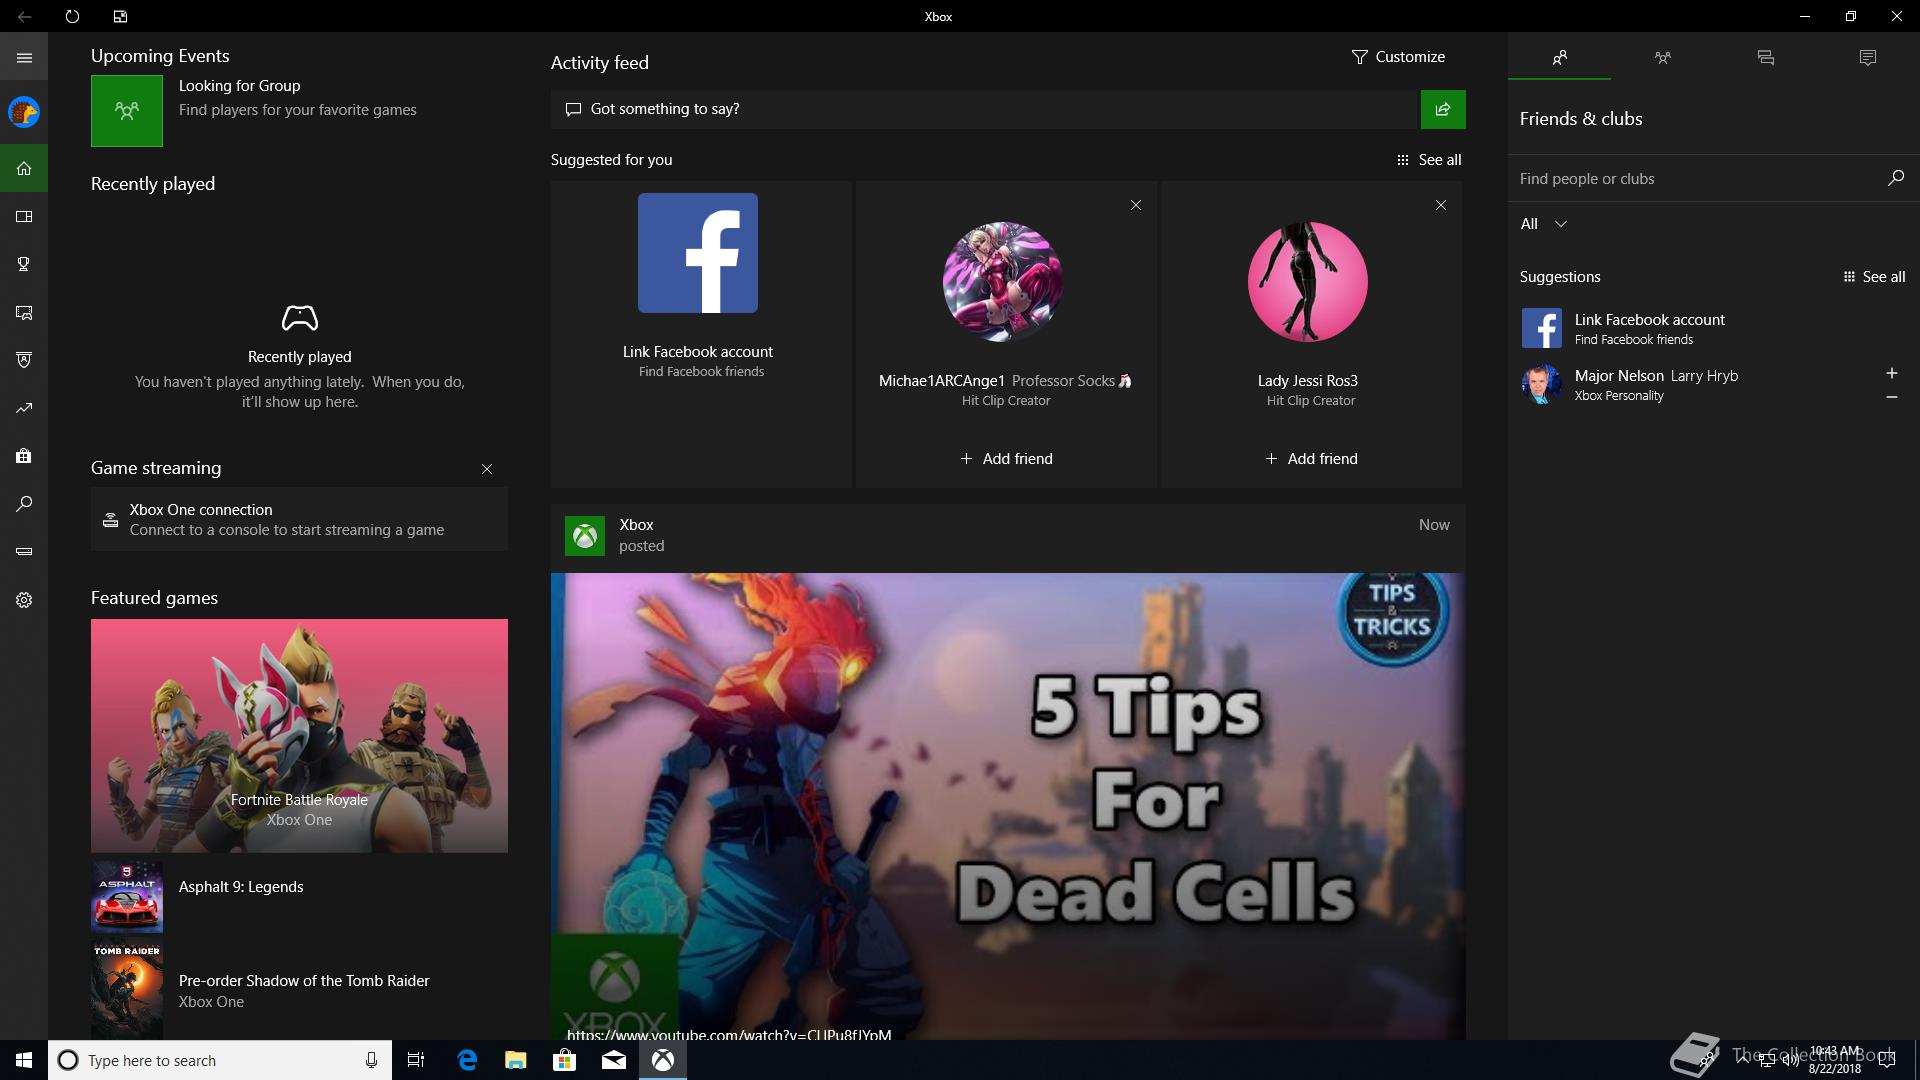
Task: Open Clubs shield icon in sidebar
Action: 24,360
